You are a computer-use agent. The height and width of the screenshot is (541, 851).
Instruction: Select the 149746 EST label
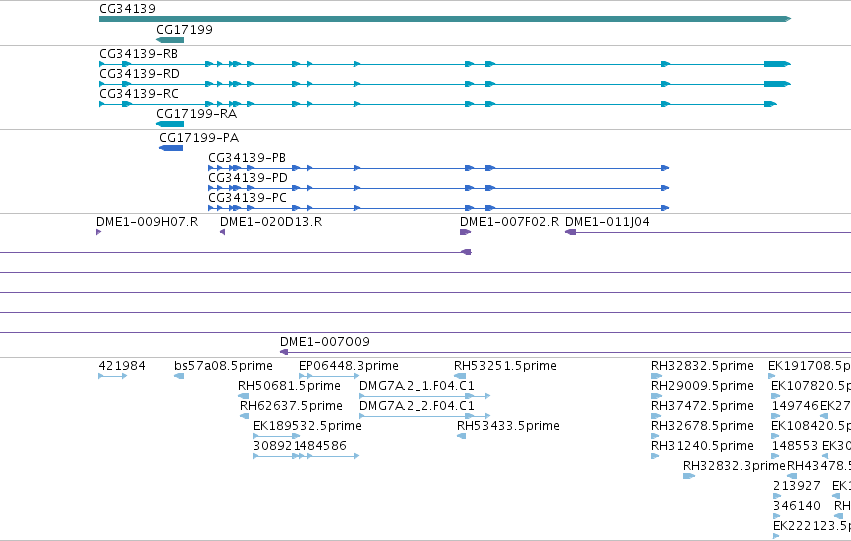point(795,406)
